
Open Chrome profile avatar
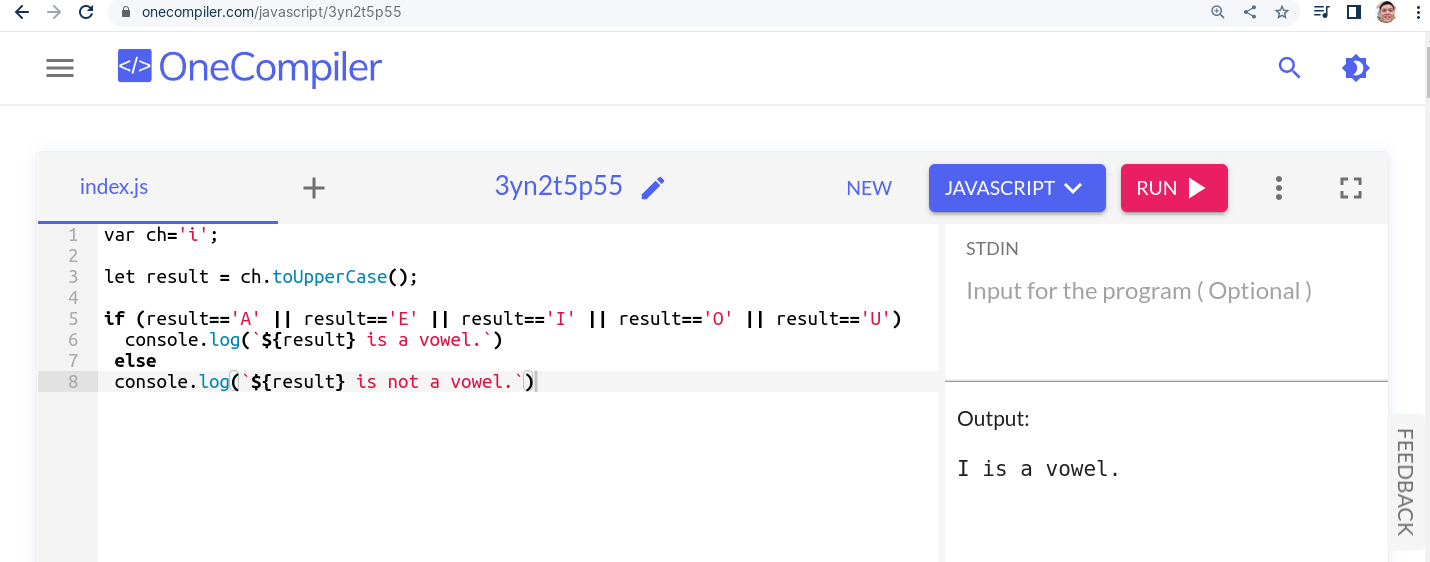tap(1385, 13)
